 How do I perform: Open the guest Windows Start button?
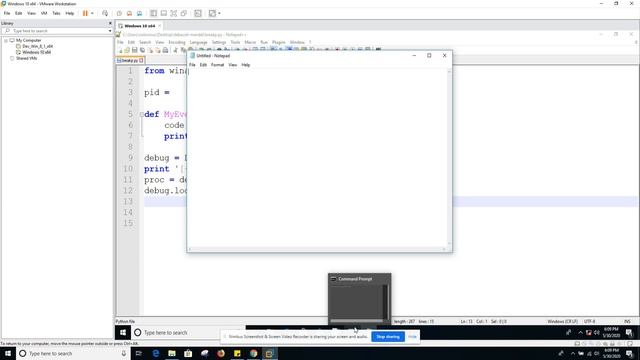click(123, 333)
